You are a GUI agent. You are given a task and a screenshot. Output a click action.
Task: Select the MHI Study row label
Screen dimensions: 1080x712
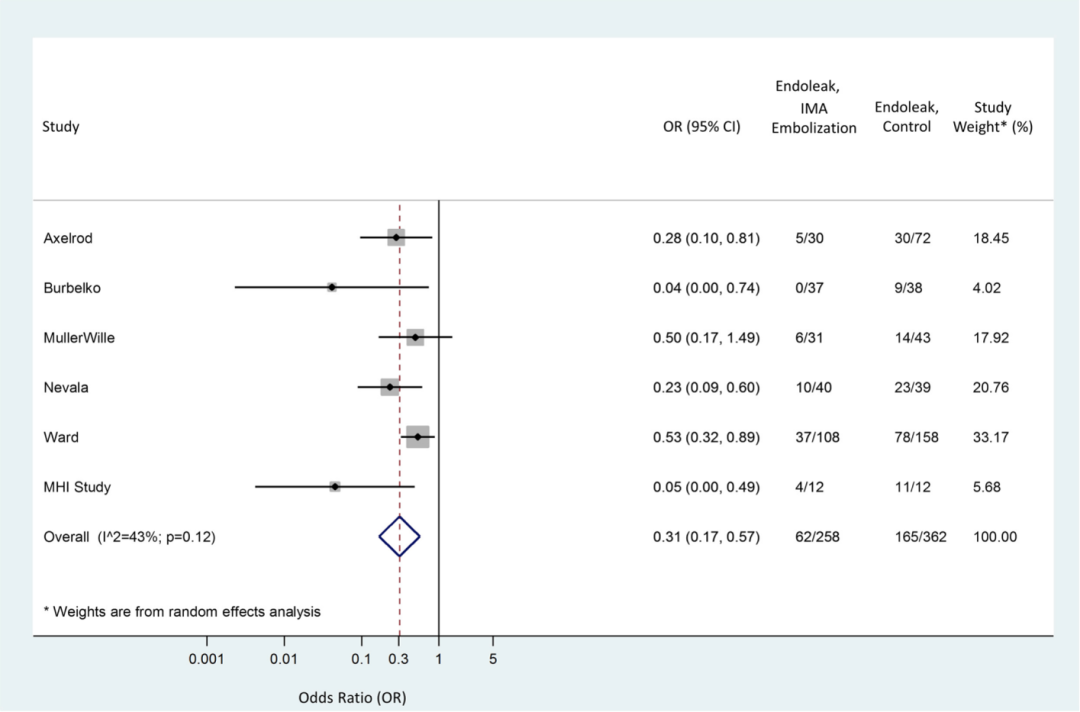pos(77,488)
